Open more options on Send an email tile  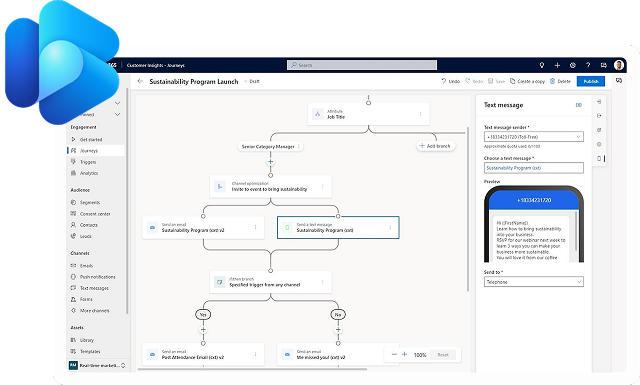tap(256, 227)
